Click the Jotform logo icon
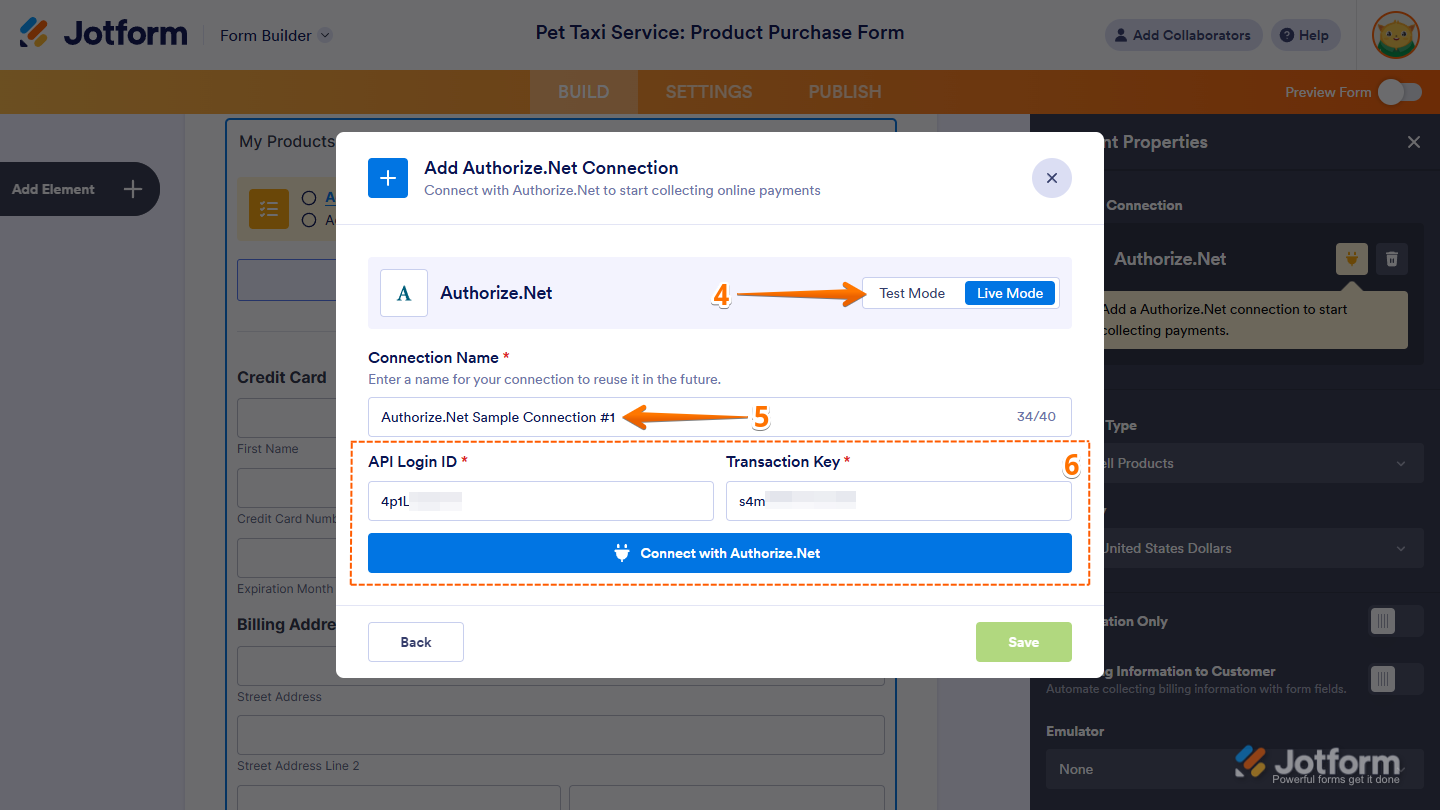1440x810 pixels. point(34,34)
